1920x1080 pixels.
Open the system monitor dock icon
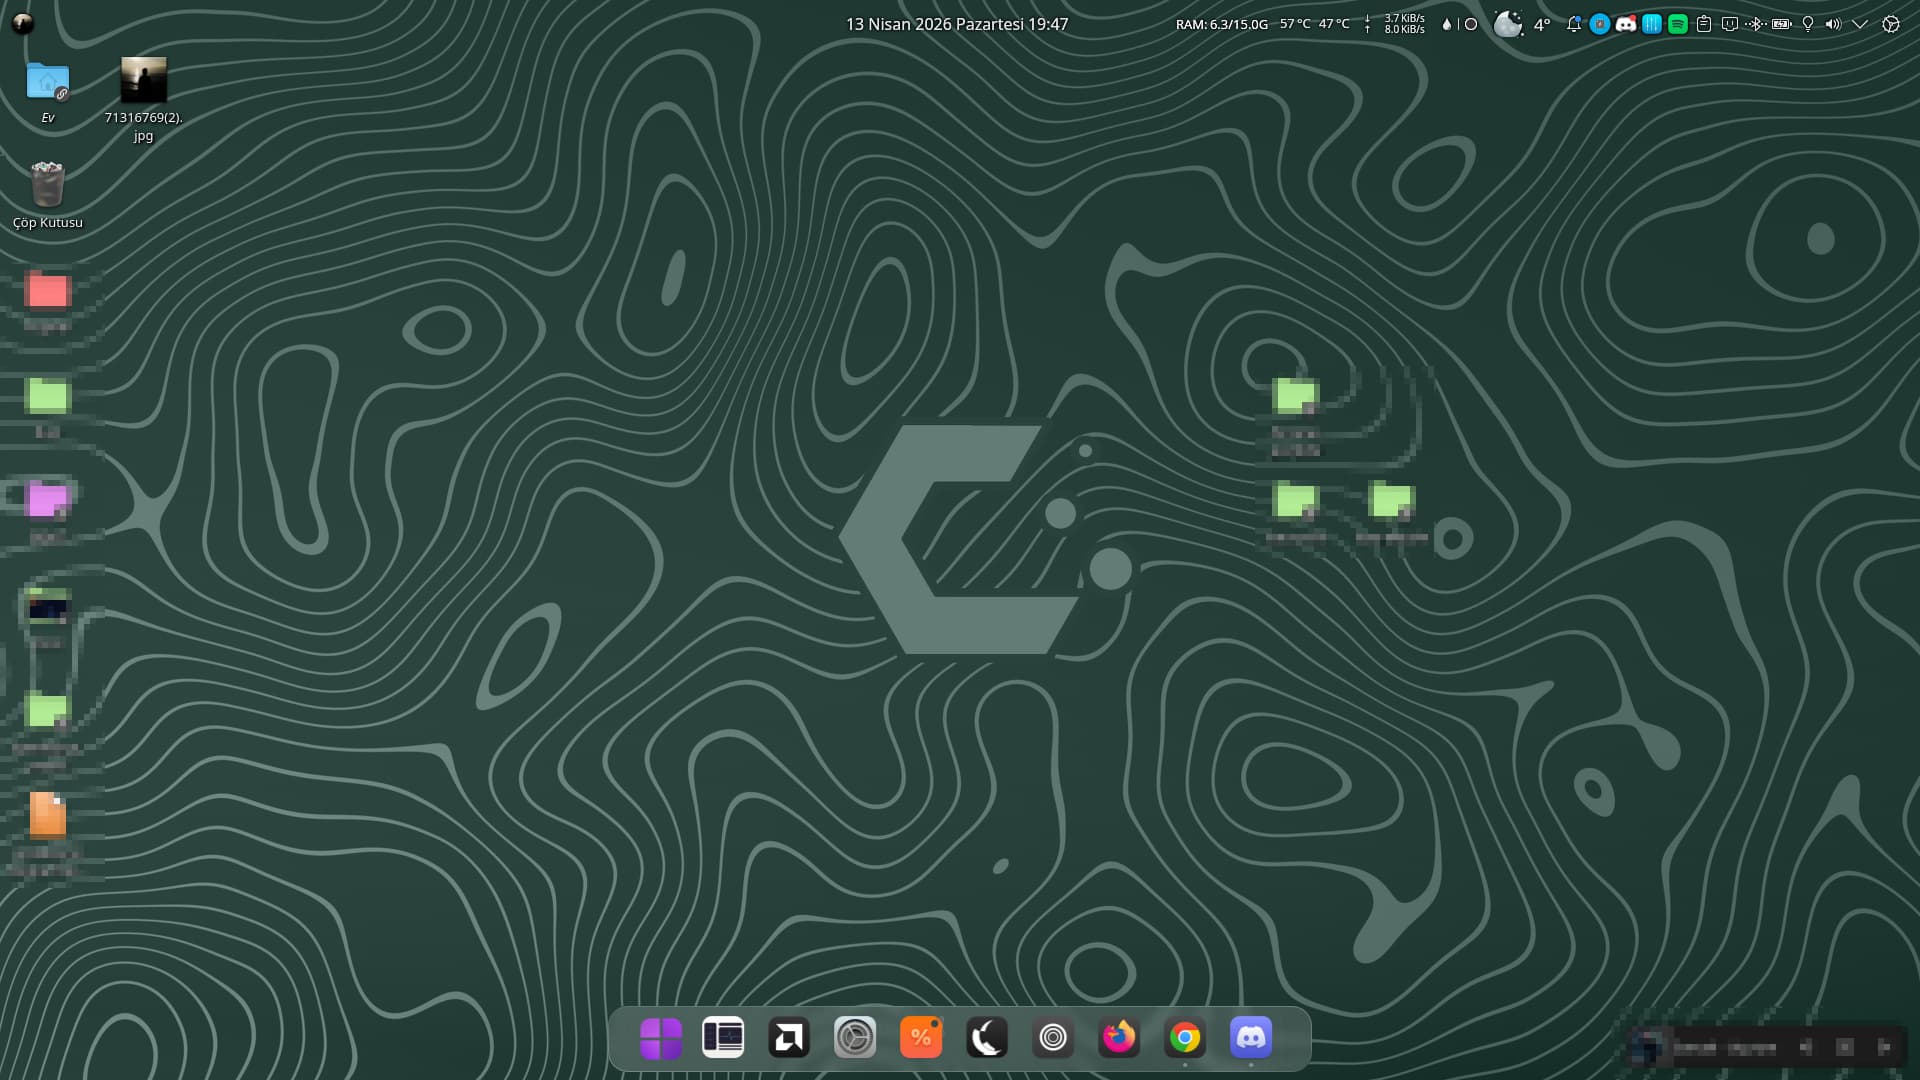coord(723,1037)
